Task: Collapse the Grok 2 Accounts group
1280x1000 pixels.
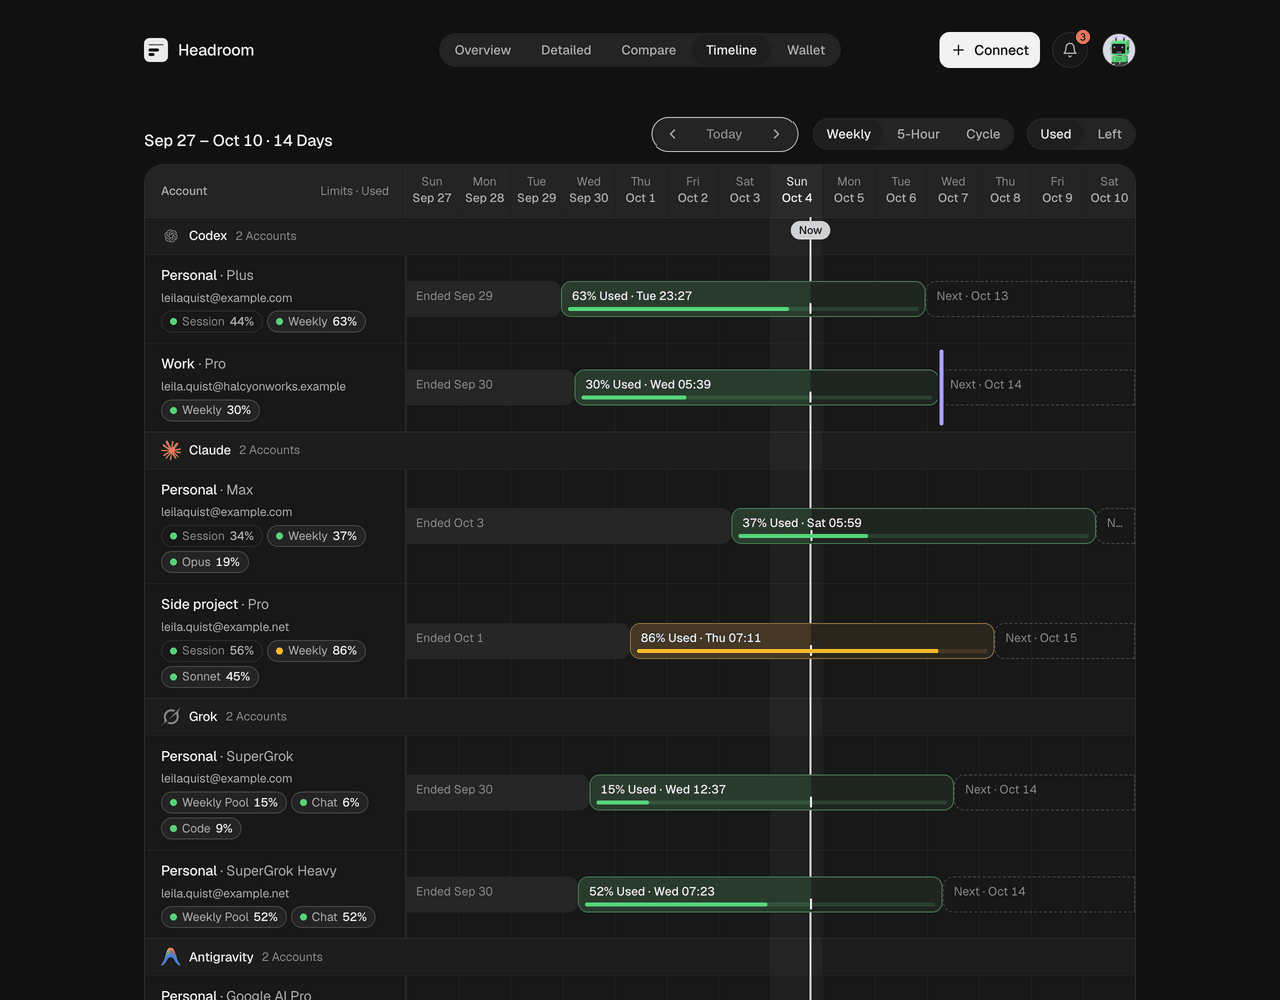Action: tap(640, 716)
